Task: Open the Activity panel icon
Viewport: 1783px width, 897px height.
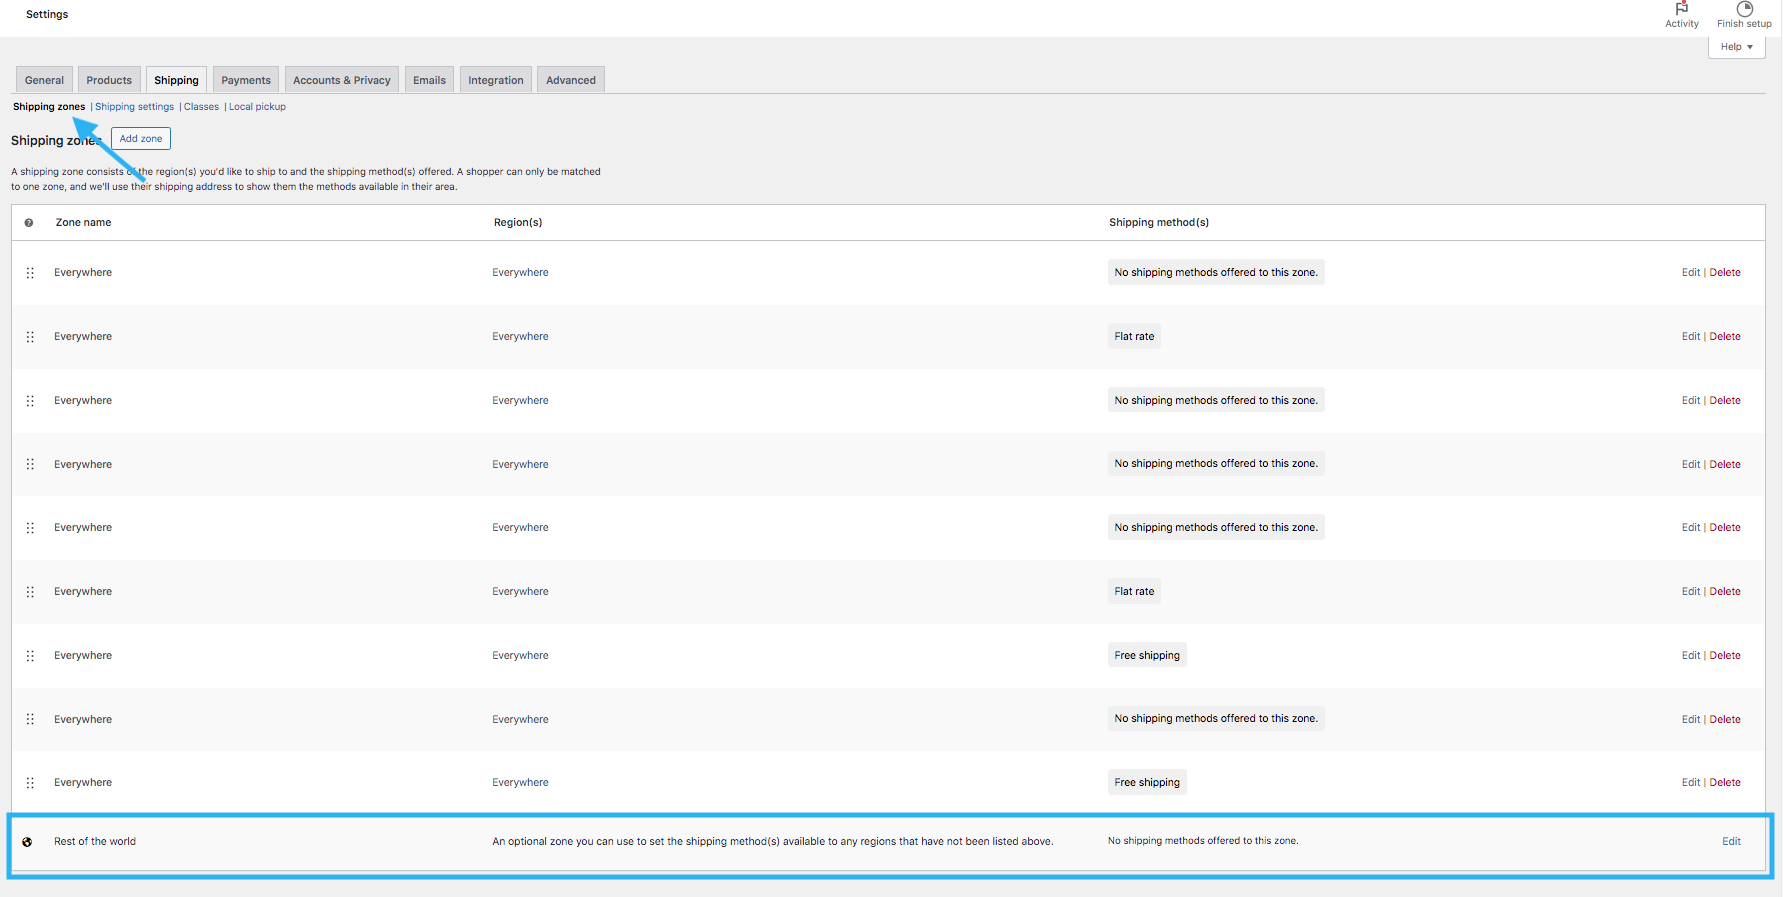Action: click(1681, 9)
